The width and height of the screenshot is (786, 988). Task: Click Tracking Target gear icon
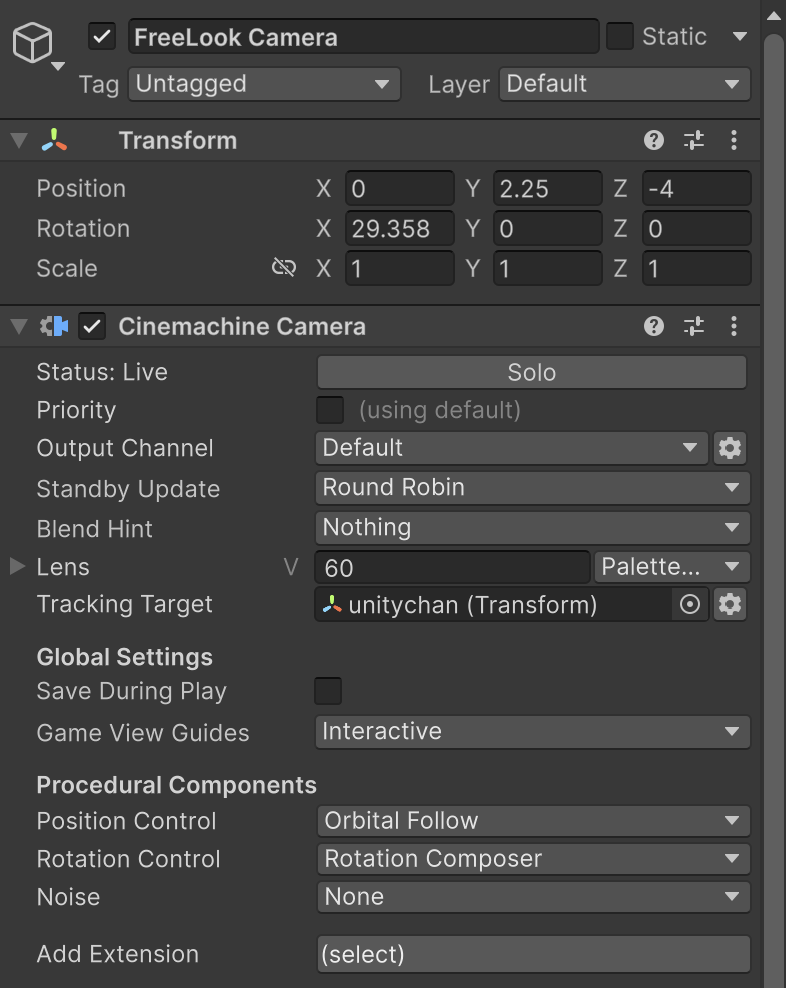pos(730,604)
